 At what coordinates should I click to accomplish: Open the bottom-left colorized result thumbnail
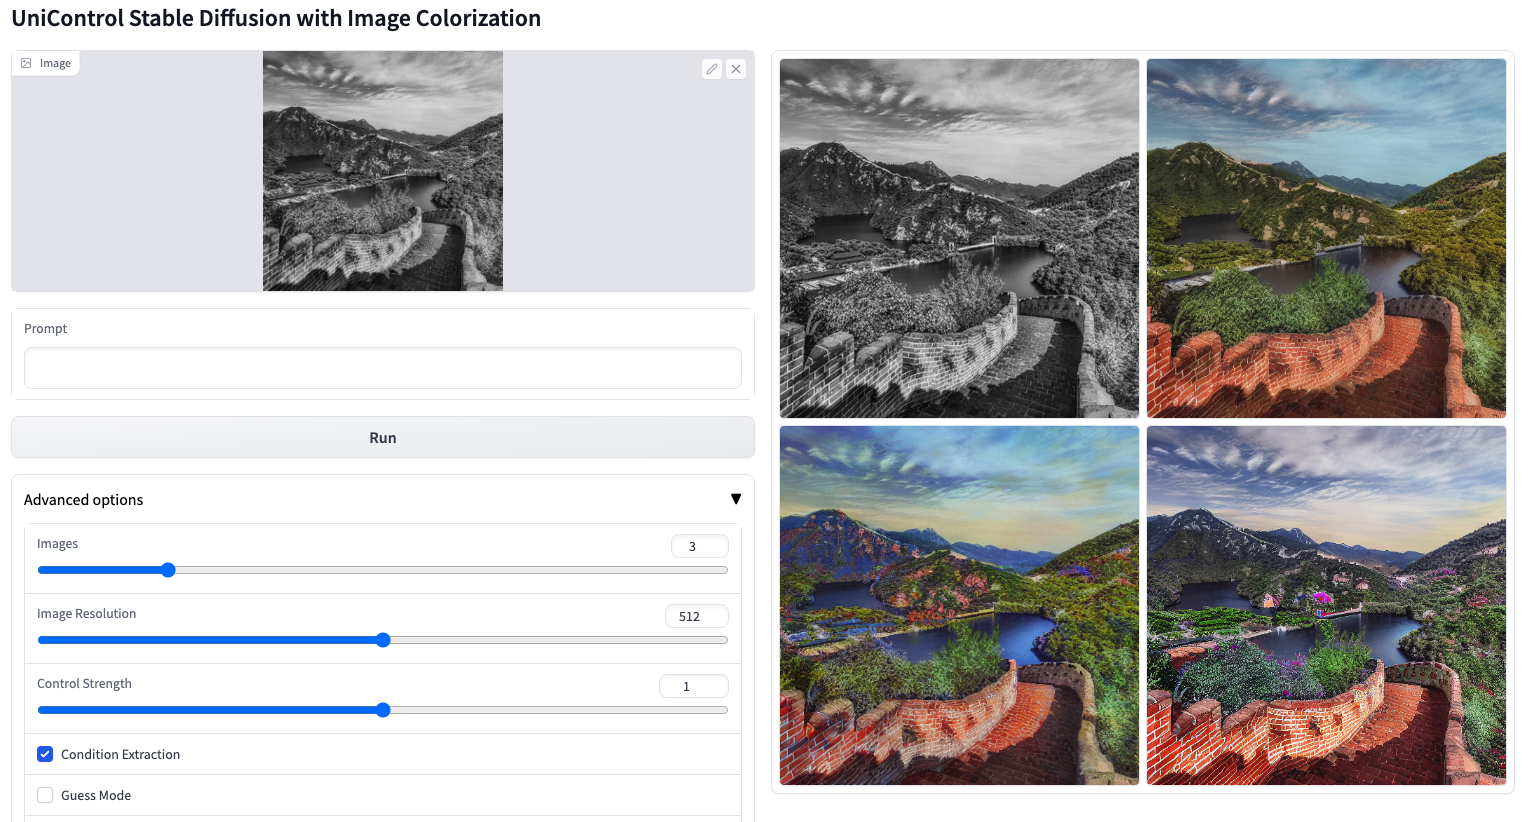click(959, 605)
